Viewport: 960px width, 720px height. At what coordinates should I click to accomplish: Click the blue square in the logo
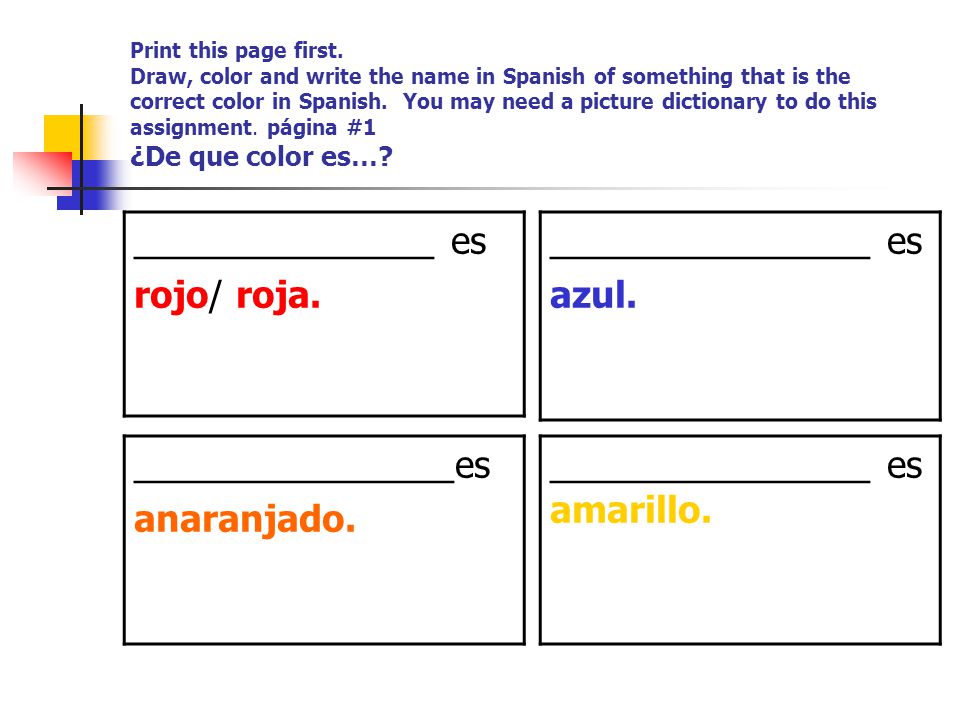coord(91,185)
